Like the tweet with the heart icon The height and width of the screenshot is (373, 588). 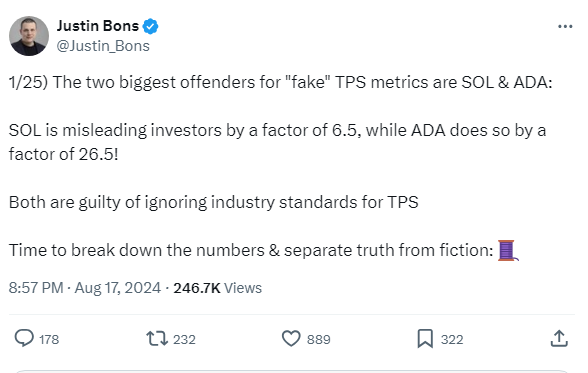[x=291, y=338]
